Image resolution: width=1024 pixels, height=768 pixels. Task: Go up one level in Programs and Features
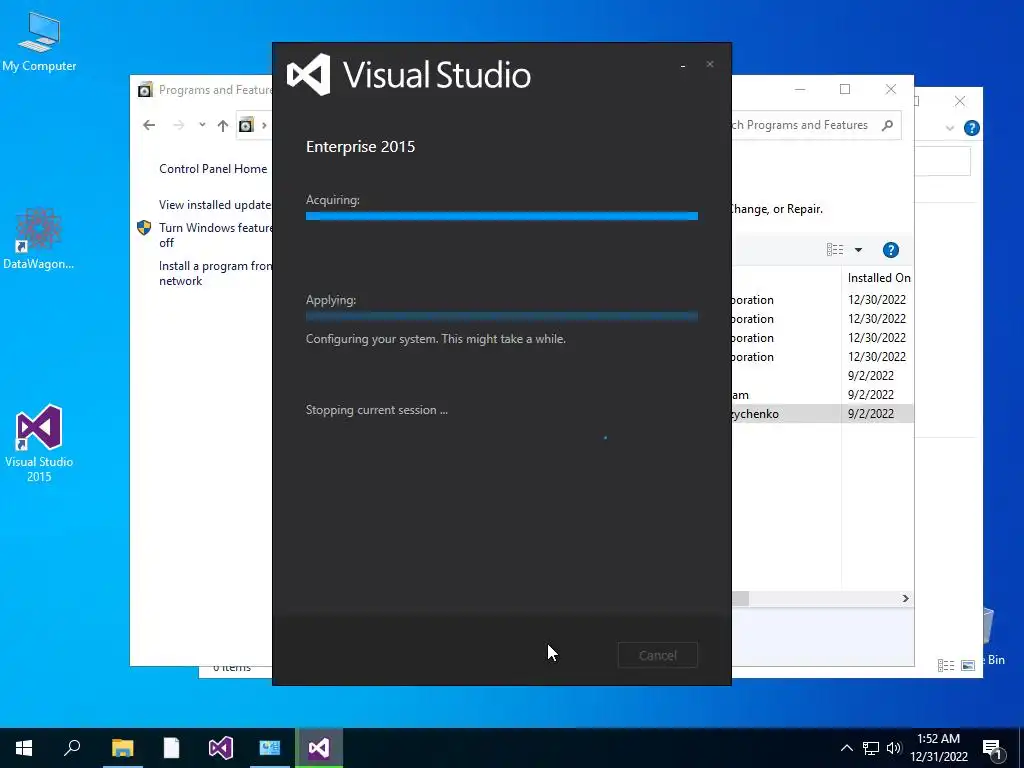tap(223, 125)
